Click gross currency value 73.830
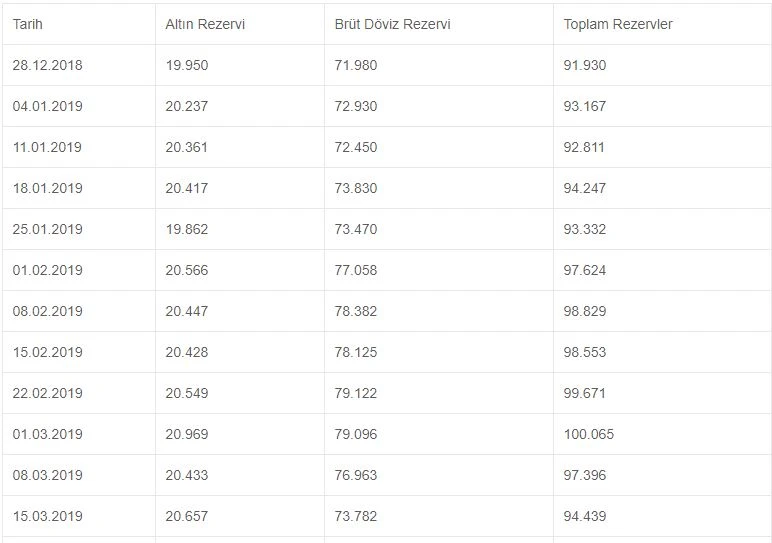Viewport: 772px width, 543px height. [356, 188]
